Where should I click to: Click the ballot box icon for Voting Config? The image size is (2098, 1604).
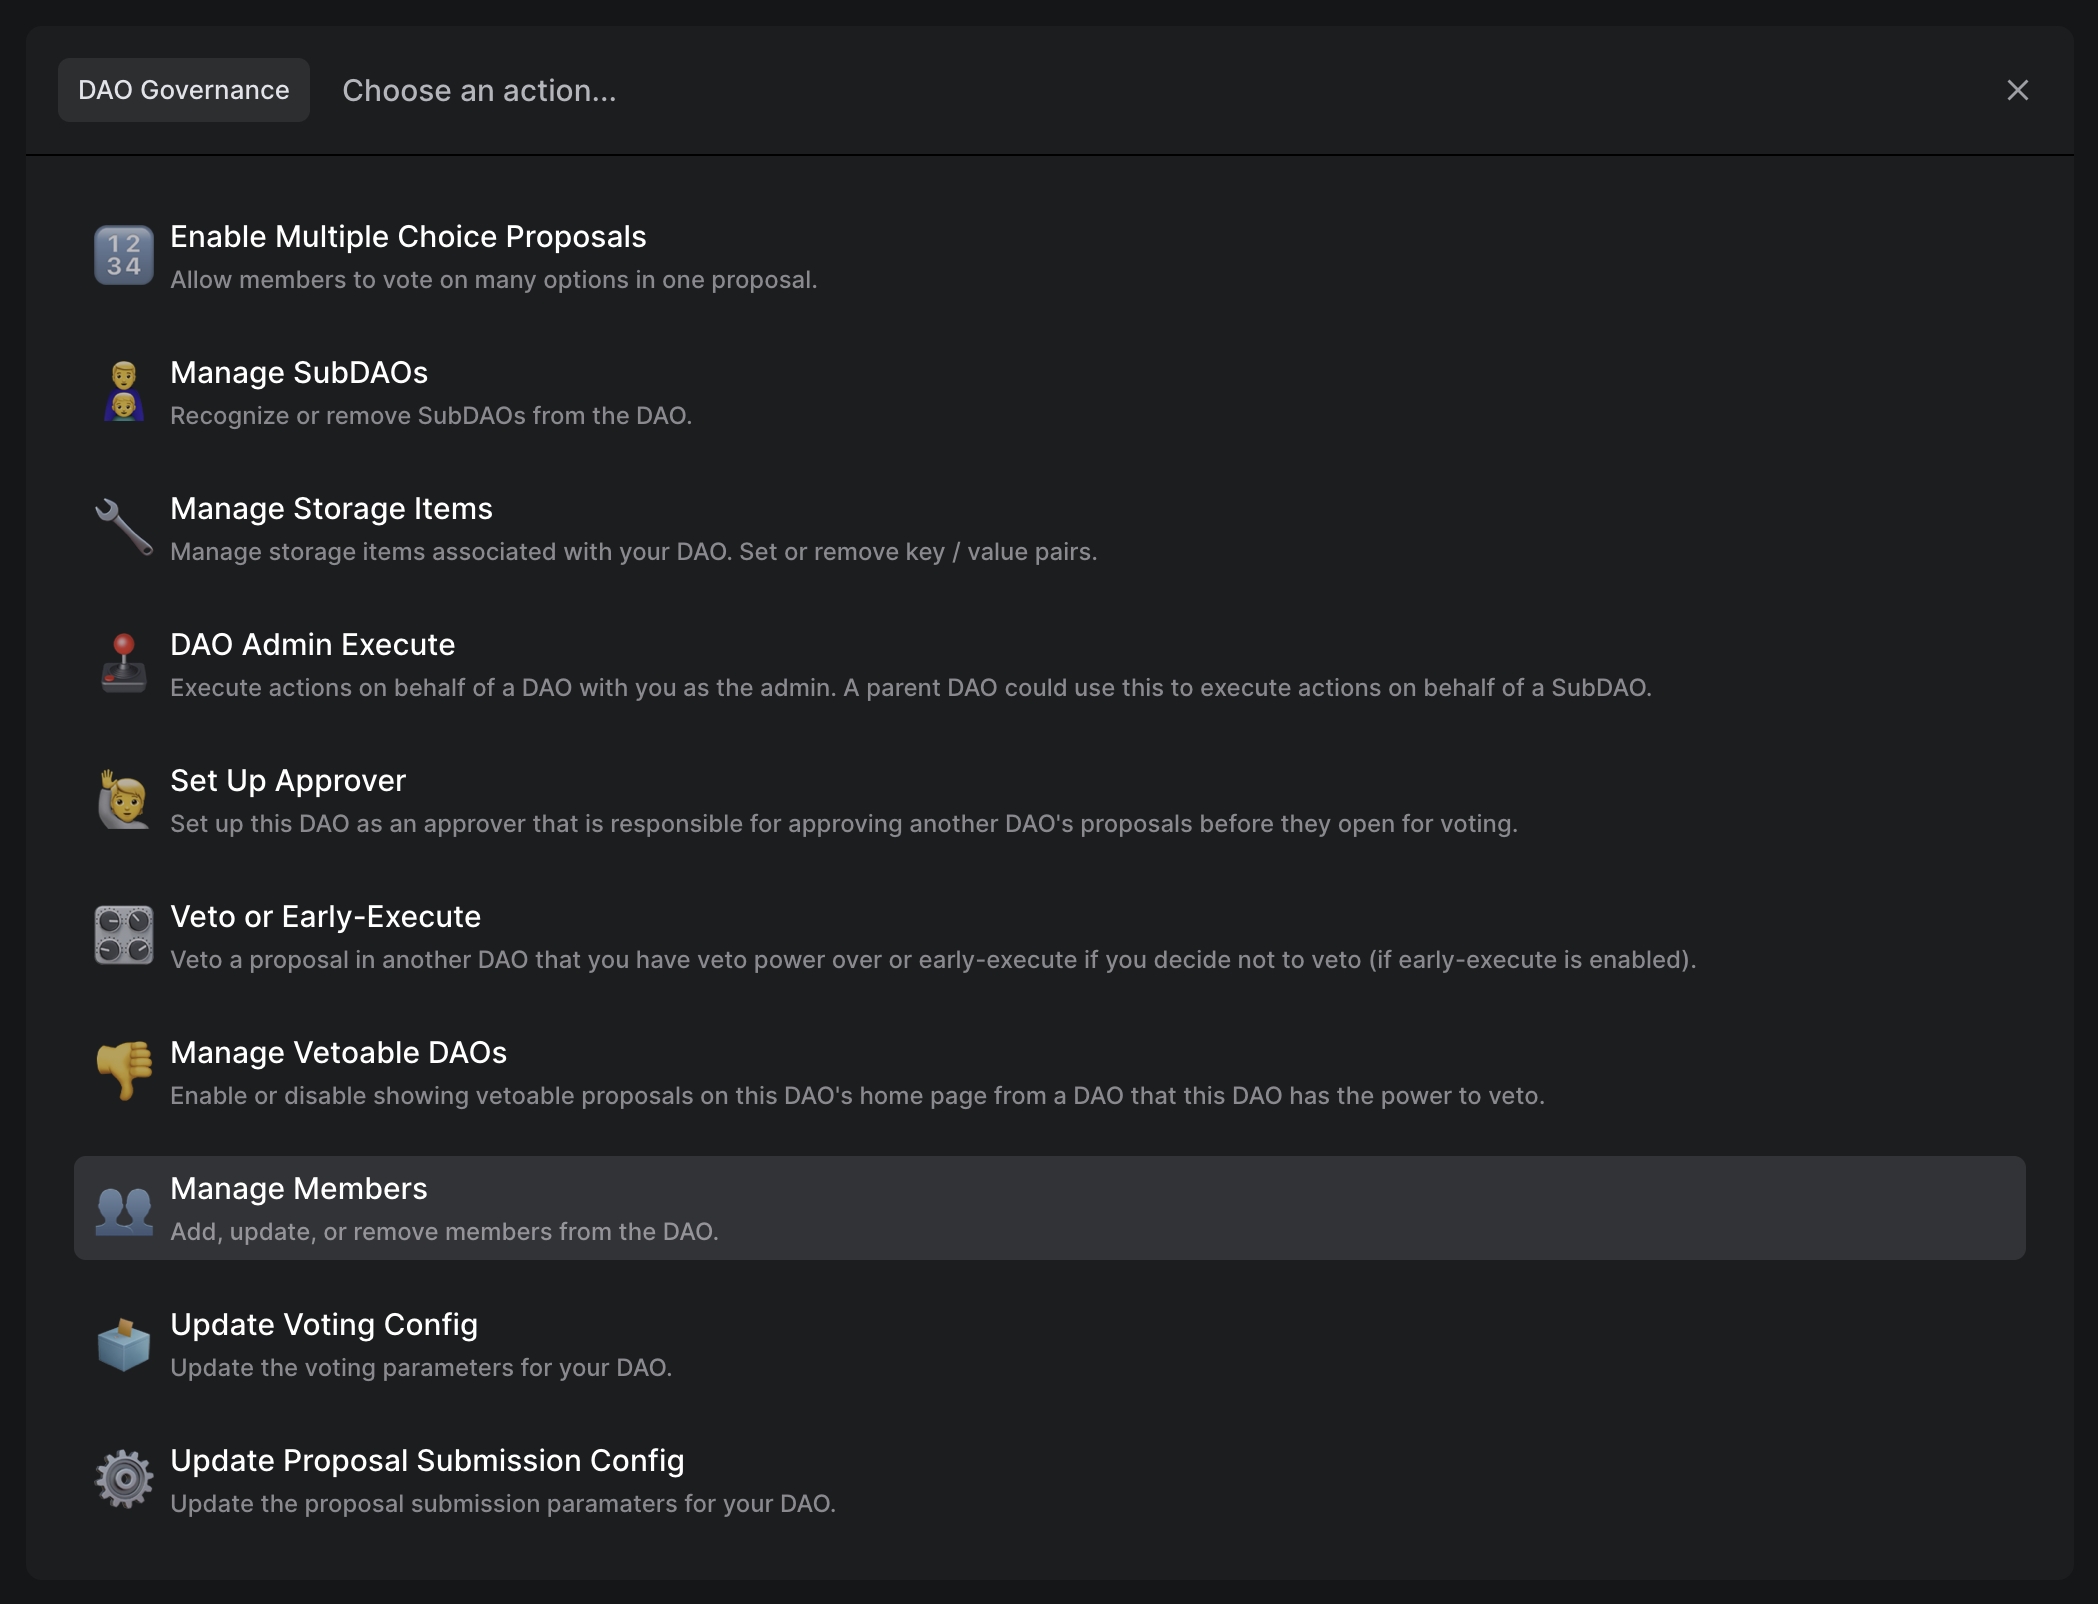click(124, 1344)
